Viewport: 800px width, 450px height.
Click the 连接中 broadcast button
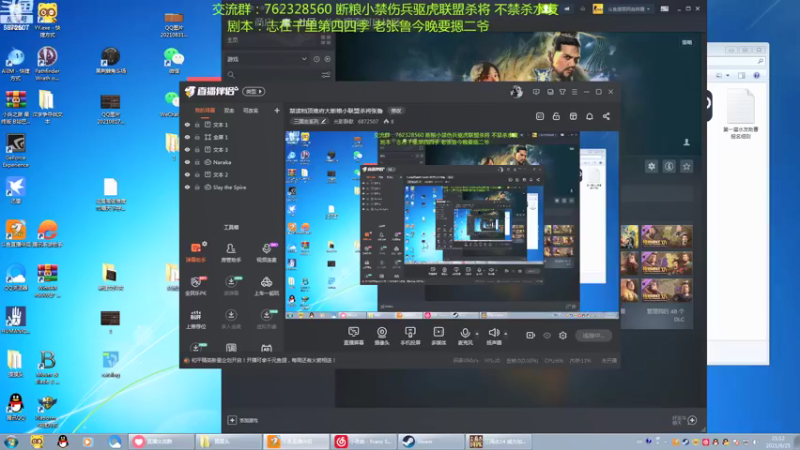(x=593, y=335)
